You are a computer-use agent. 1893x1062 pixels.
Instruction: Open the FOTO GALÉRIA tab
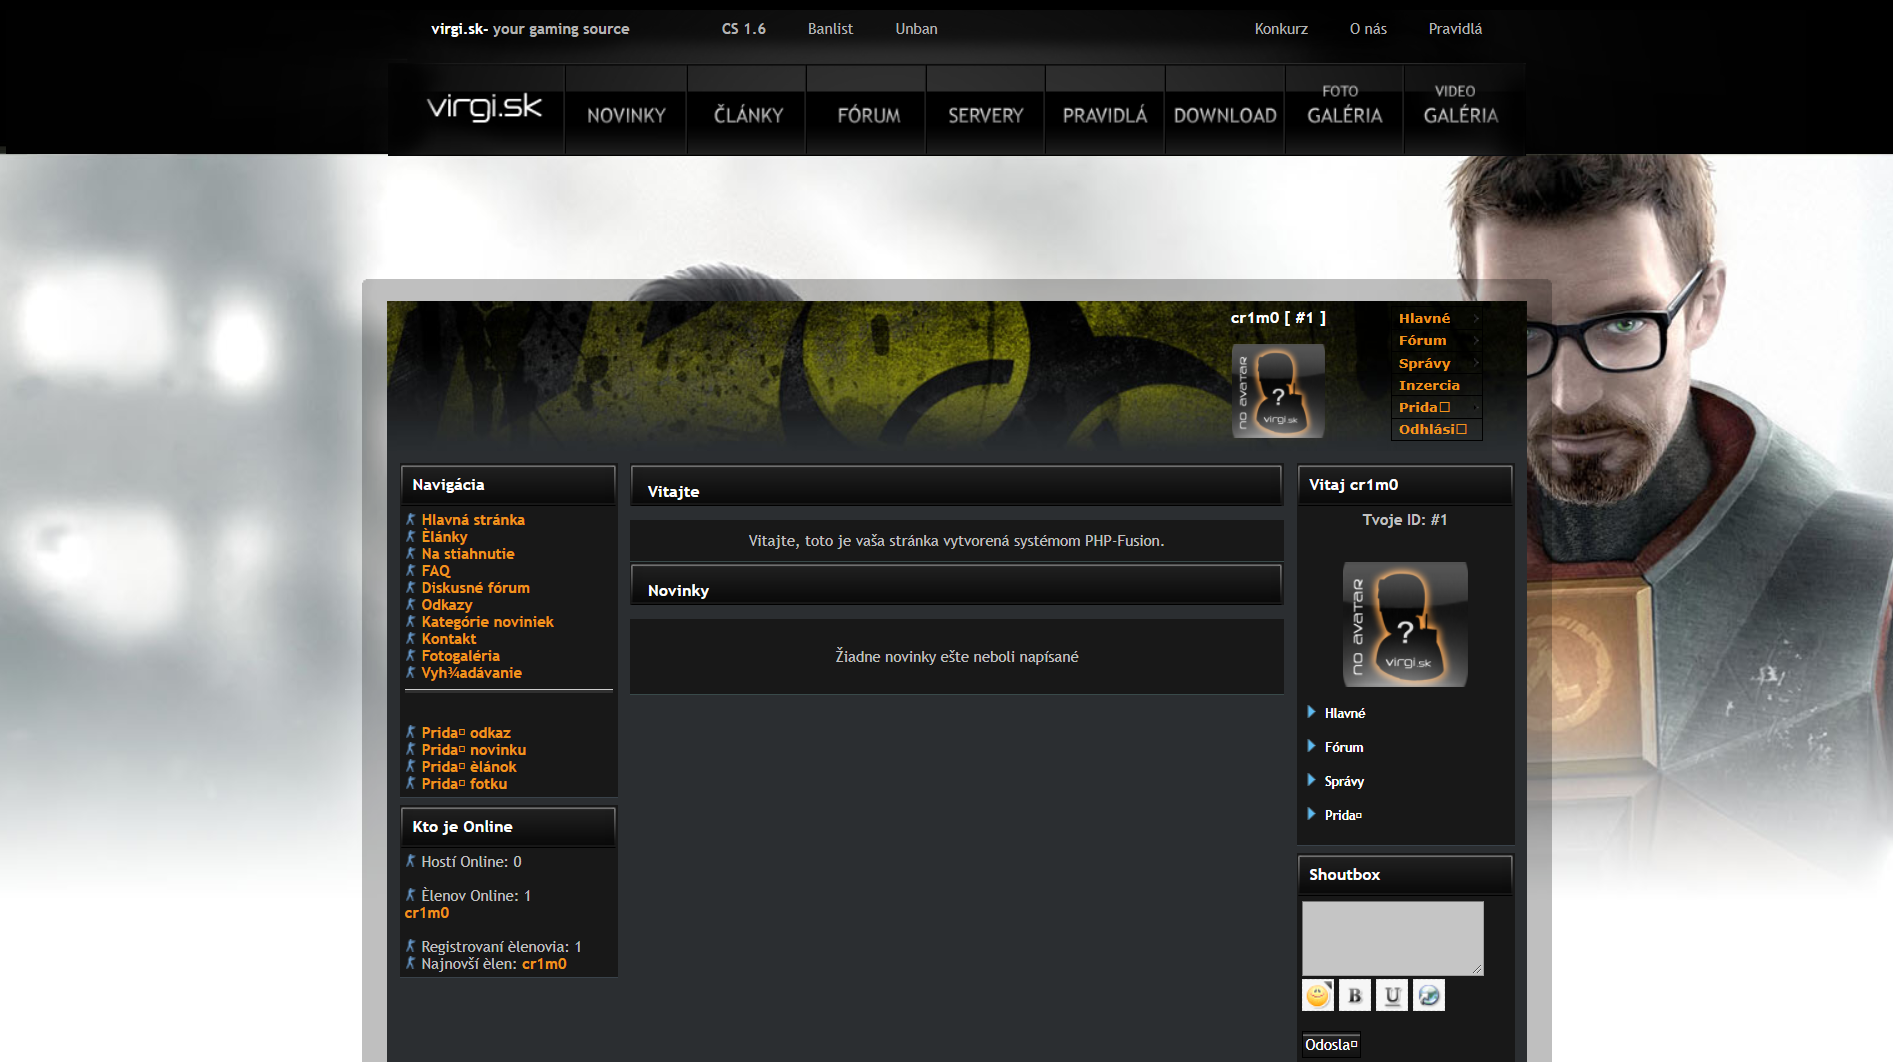(x=1344, y=111)
